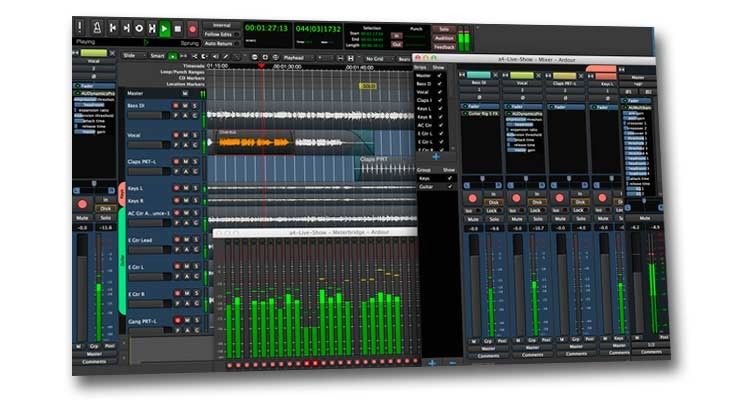Screen dimensions: 750x400
Task: Hide the mixer Bass DI strip with X
Action: click(x=496, y=75)
